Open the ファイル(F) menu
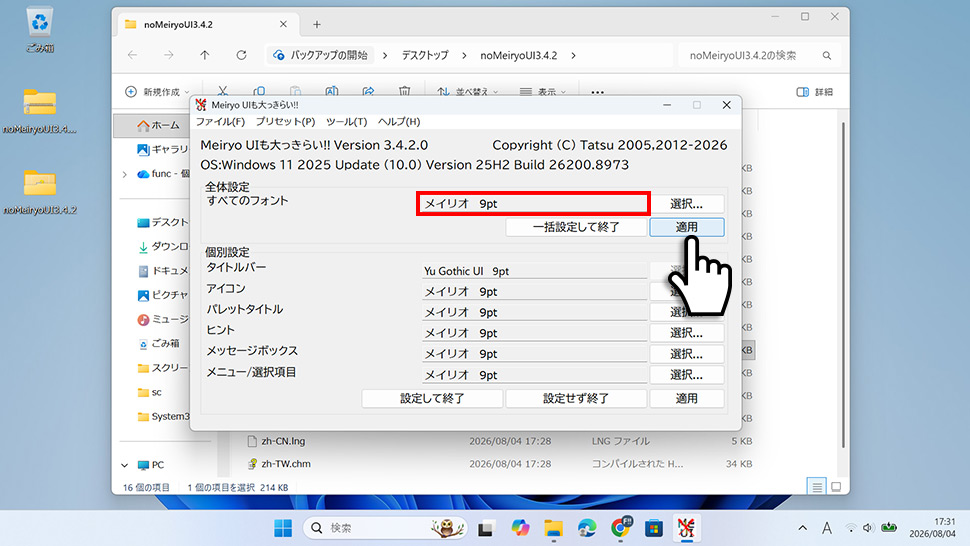Viewport: 970px width, 546px height. pyautogui.click(x=220, y=122)
